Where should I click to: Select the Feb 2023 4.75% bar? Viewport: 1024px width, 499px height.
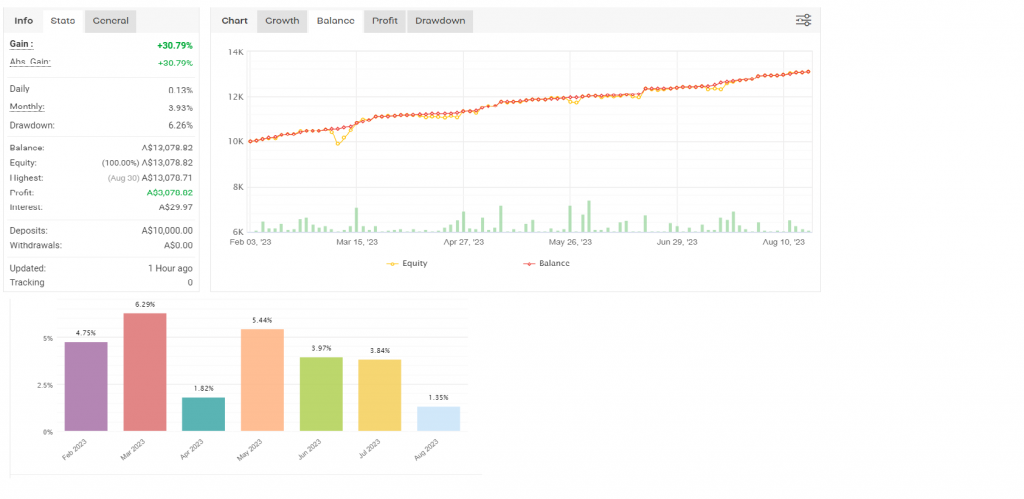click(x=87, y=386)
